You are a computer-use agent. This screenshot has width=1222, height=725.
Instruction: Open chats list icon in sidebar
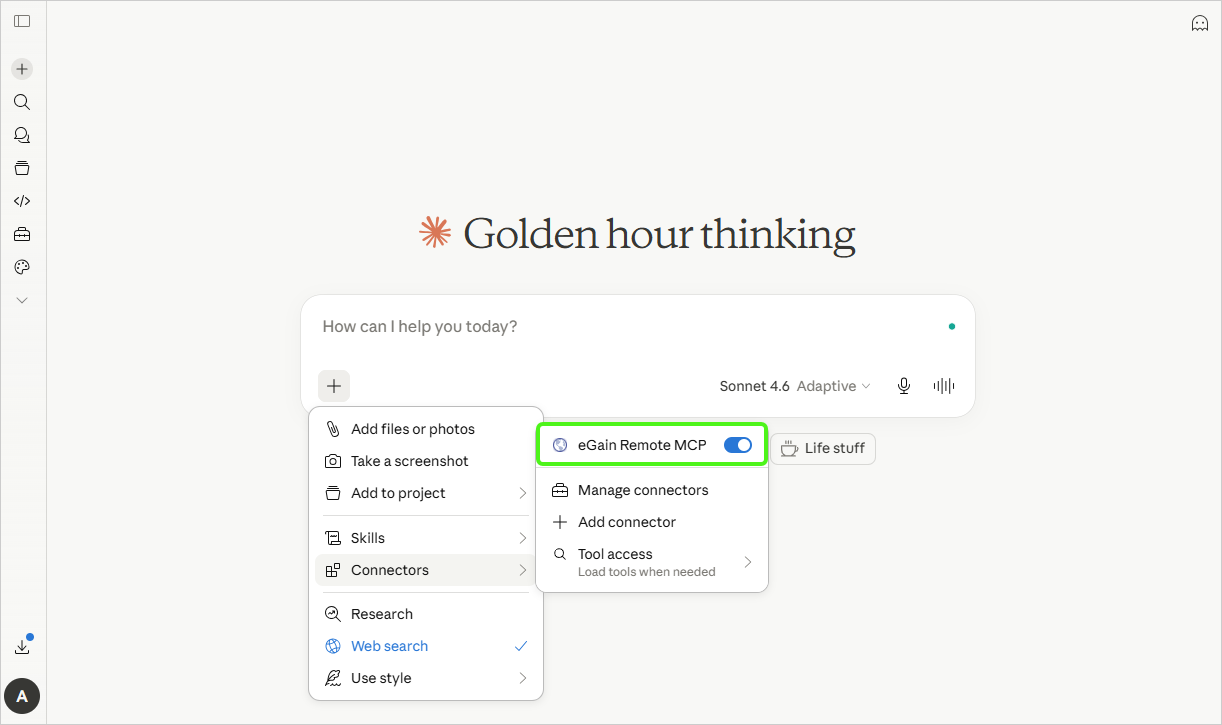(22, 135)
